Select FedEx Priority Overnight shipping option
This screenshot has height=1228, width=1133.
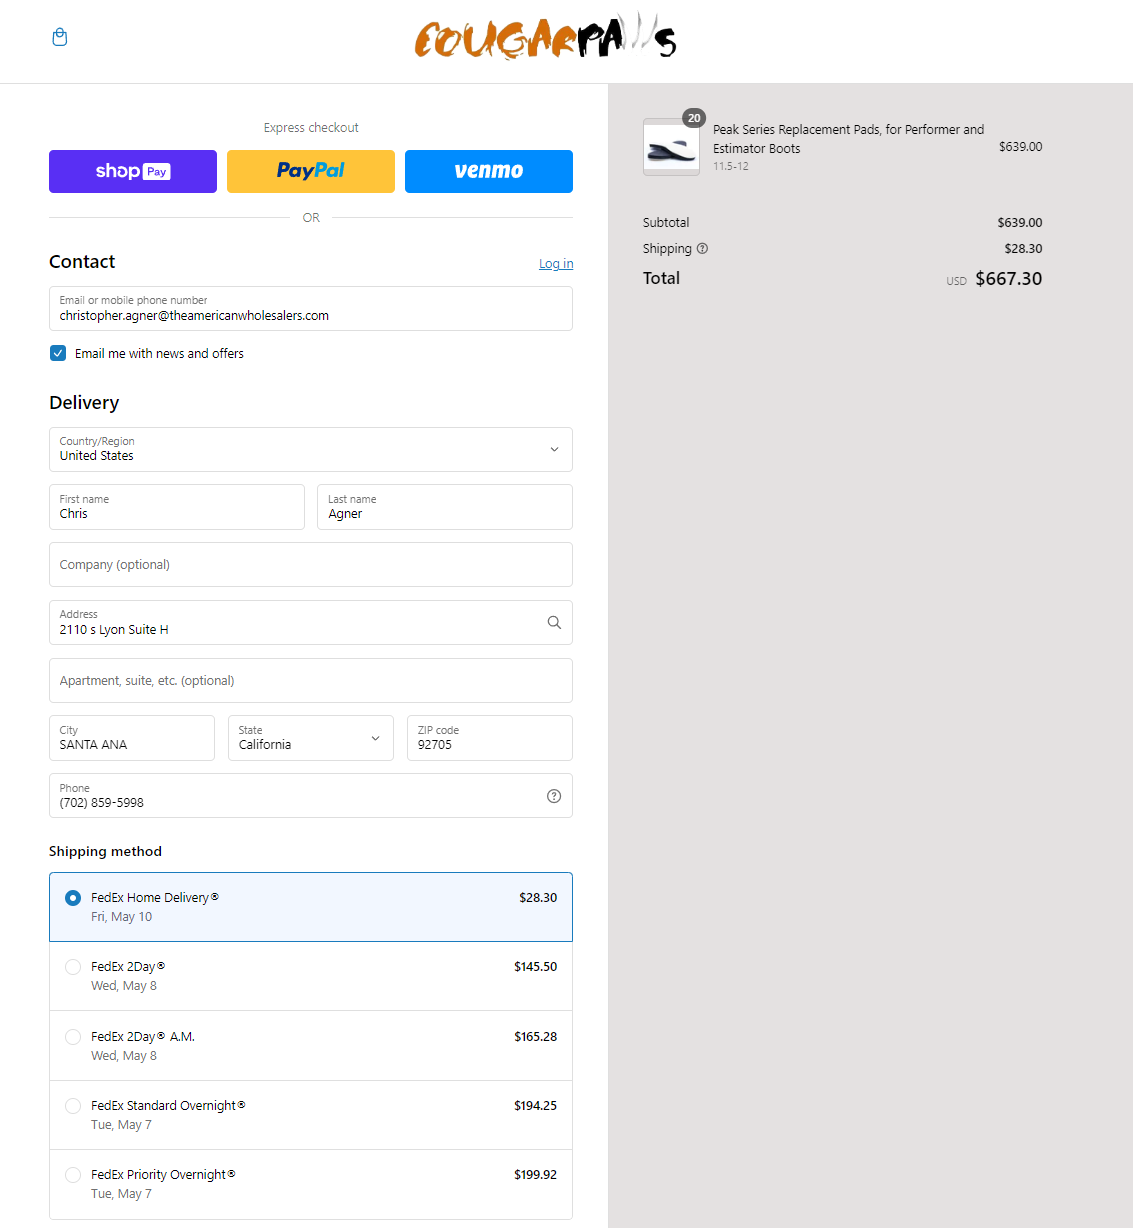click(x=311, y=1184)
